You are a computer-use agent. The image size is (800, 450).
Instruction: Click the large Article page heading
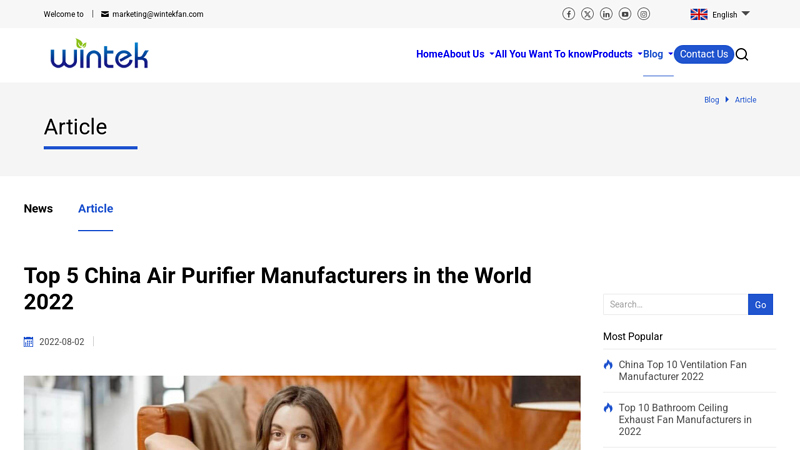76,127
